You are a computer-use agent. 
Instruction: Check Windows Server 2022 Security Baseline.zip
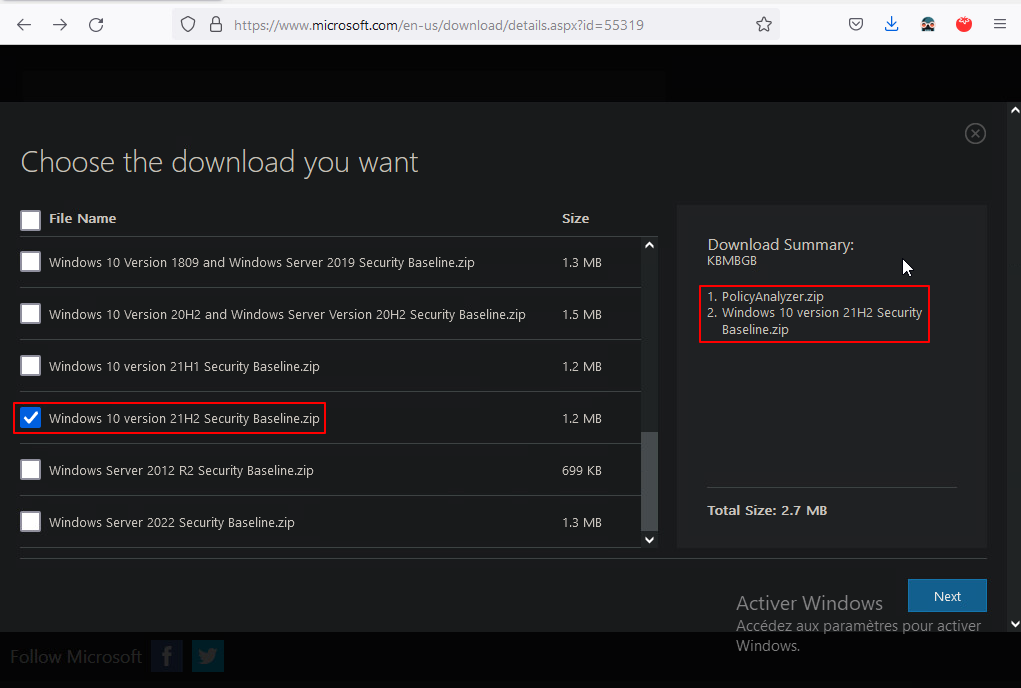31,522
